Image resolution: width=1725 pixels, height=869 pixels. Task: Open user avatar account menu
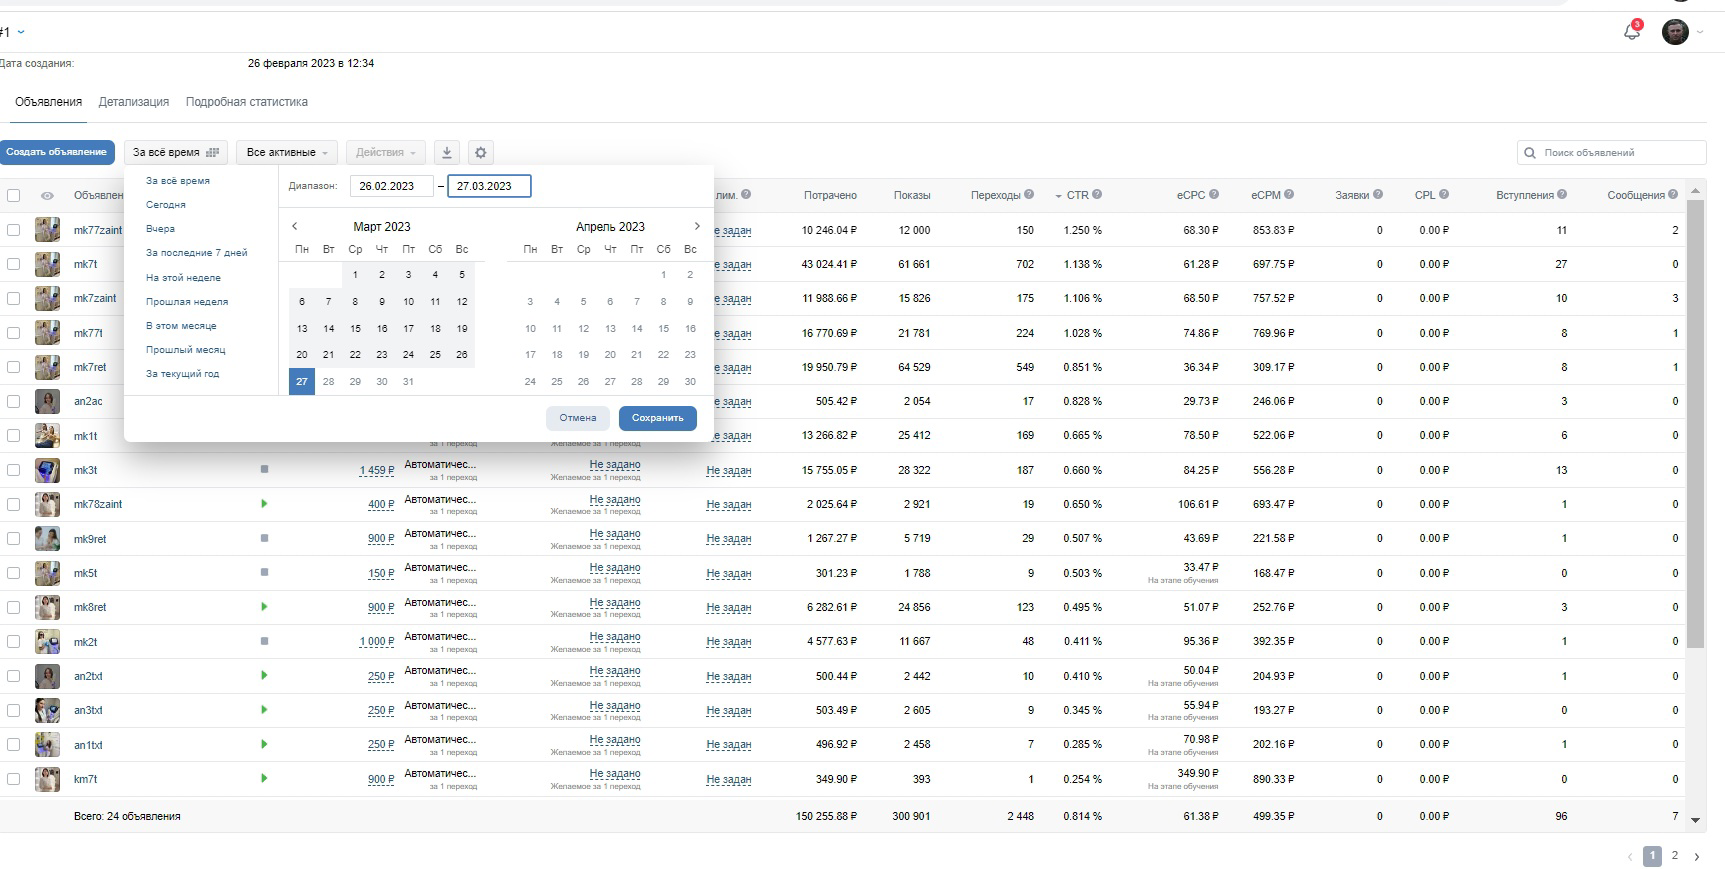click(1676, 32)
